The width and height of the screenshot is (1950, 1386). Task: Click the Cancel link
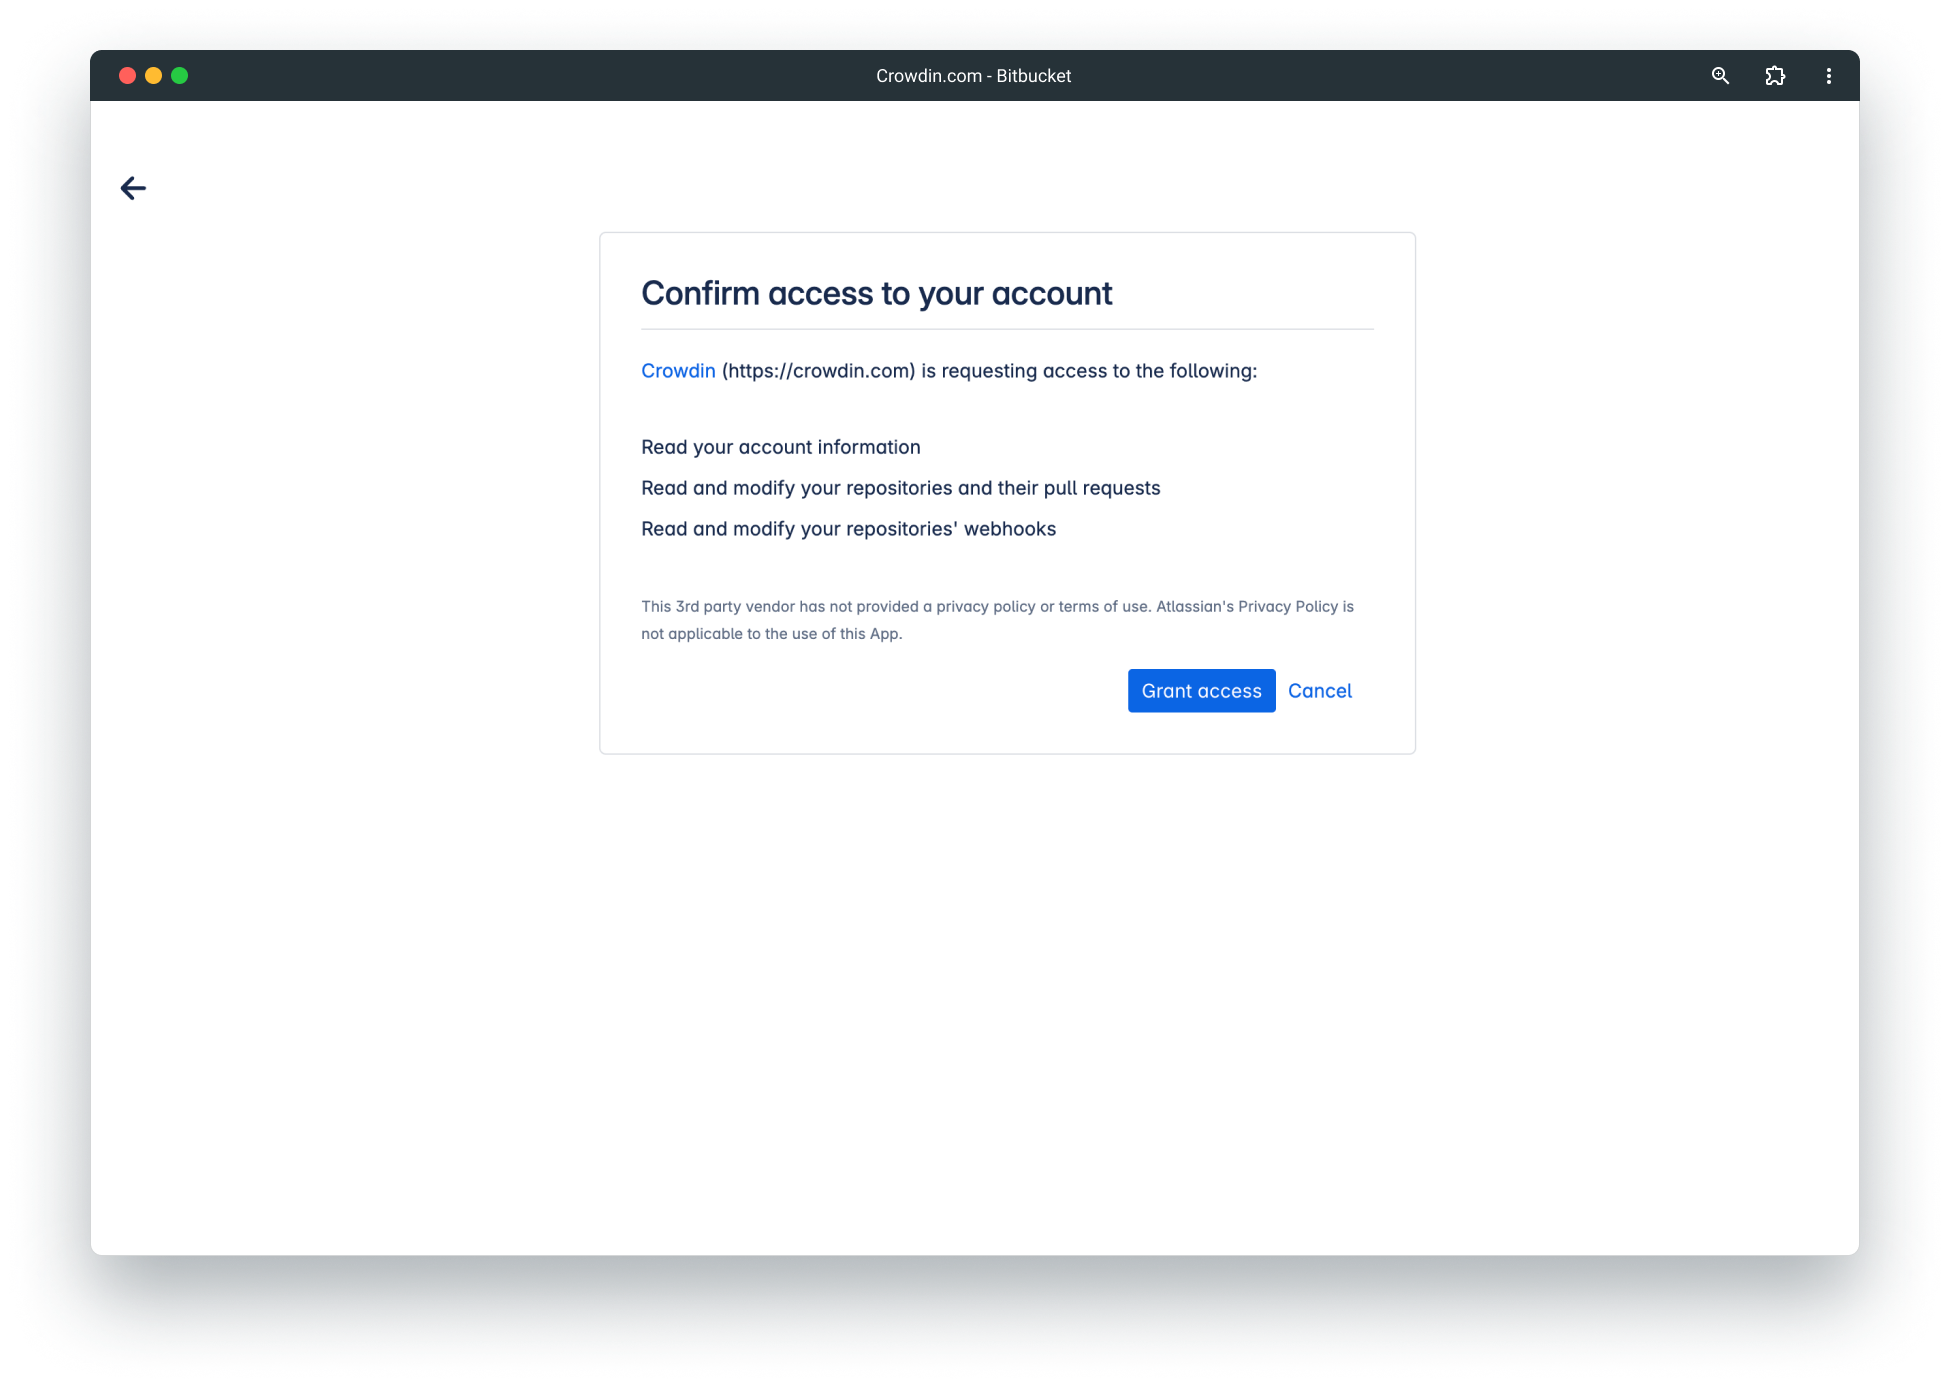click(x=1319, y=691)
